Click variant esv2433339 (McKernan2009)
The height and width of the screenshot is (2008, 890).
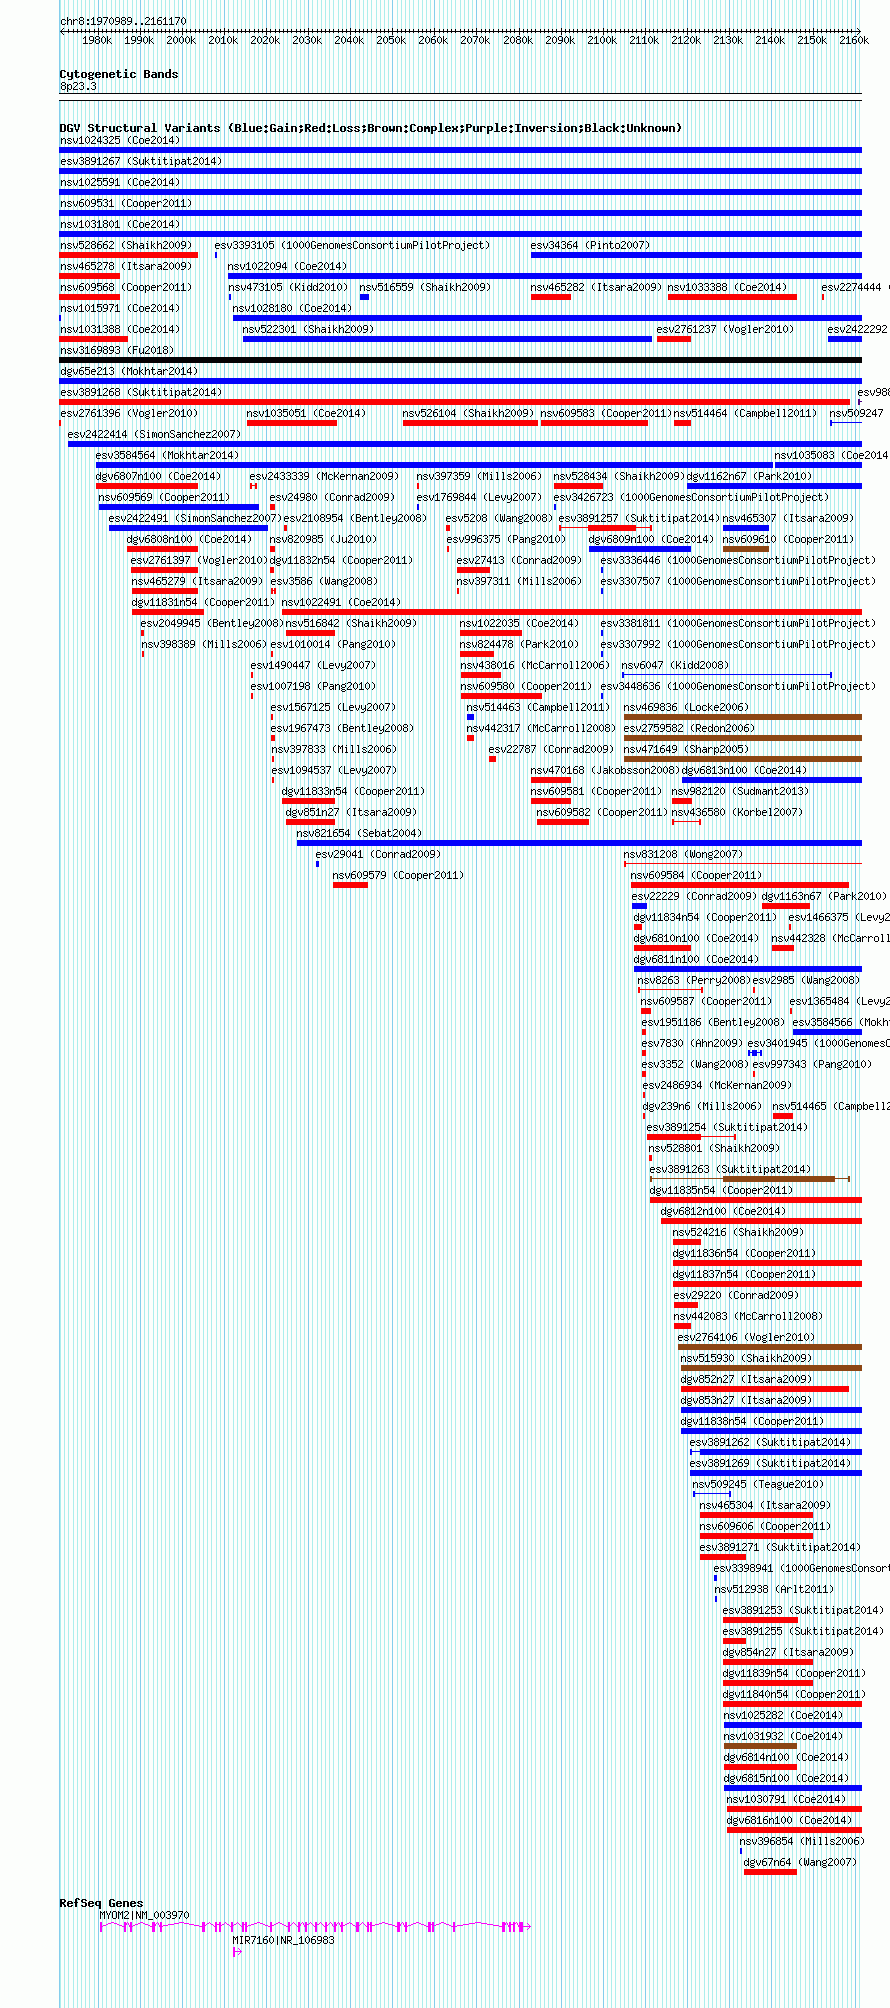[324, 476]
